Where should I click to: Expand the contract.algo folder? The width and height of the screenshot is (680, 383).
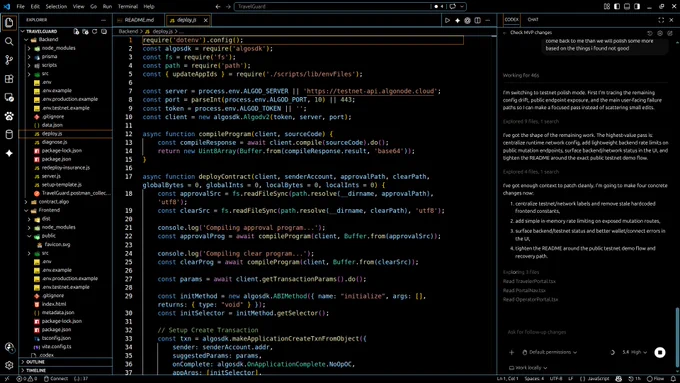[x=26, y=202]
